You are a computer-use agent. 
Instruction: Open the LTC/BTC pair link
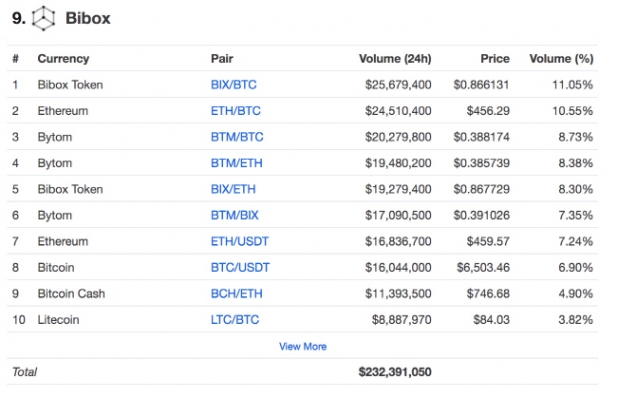(235, 319)
